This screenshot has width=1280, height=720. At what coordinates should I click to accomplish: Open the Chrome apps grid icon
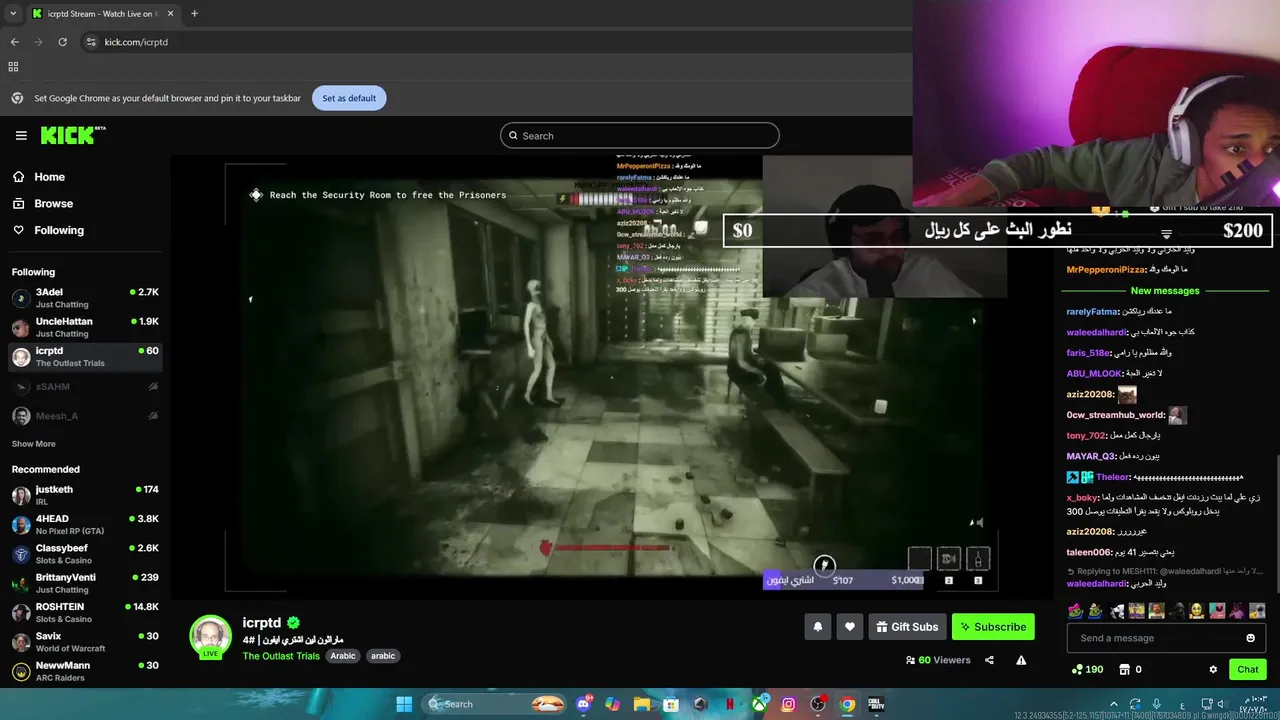13,67
